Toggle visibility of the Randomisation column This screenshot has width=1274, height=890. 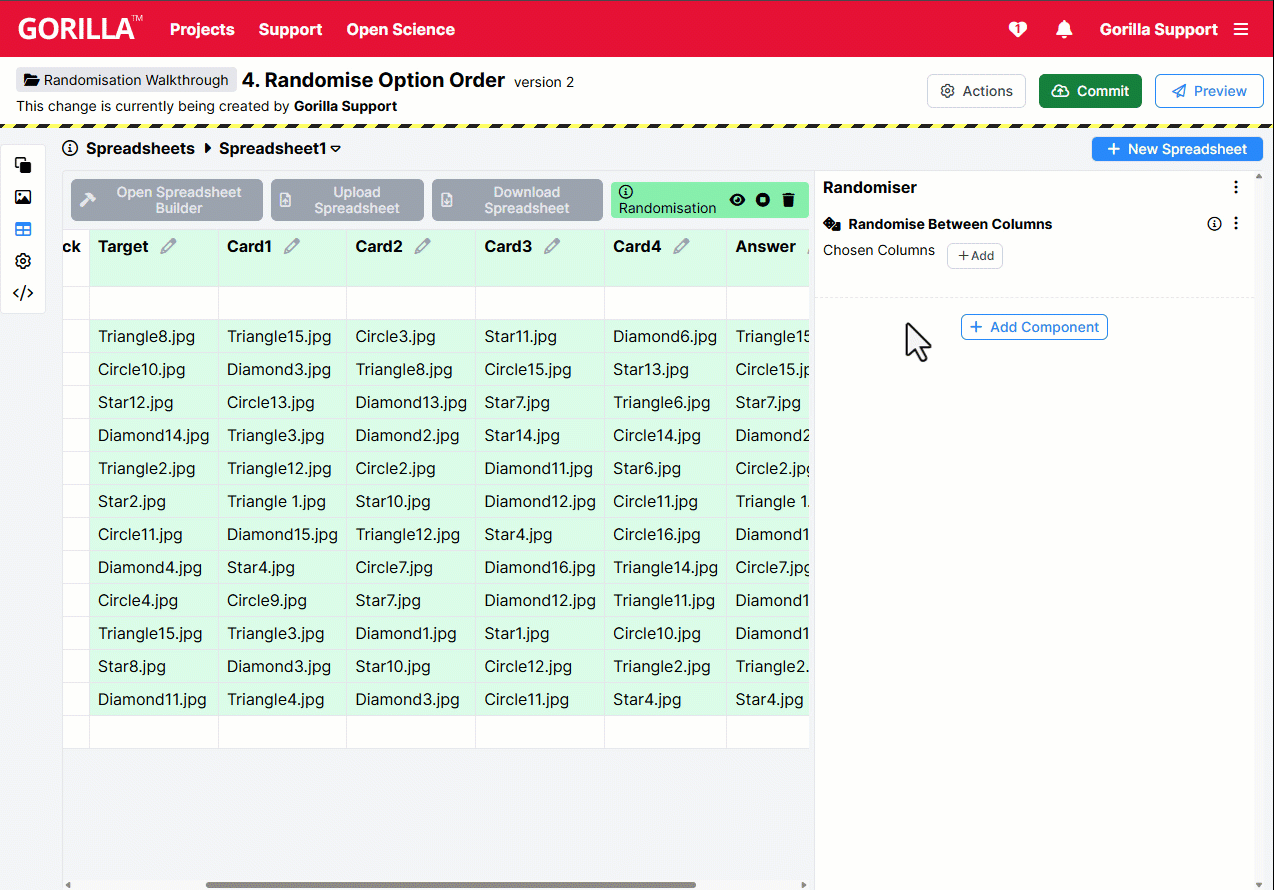pos(737,200)
